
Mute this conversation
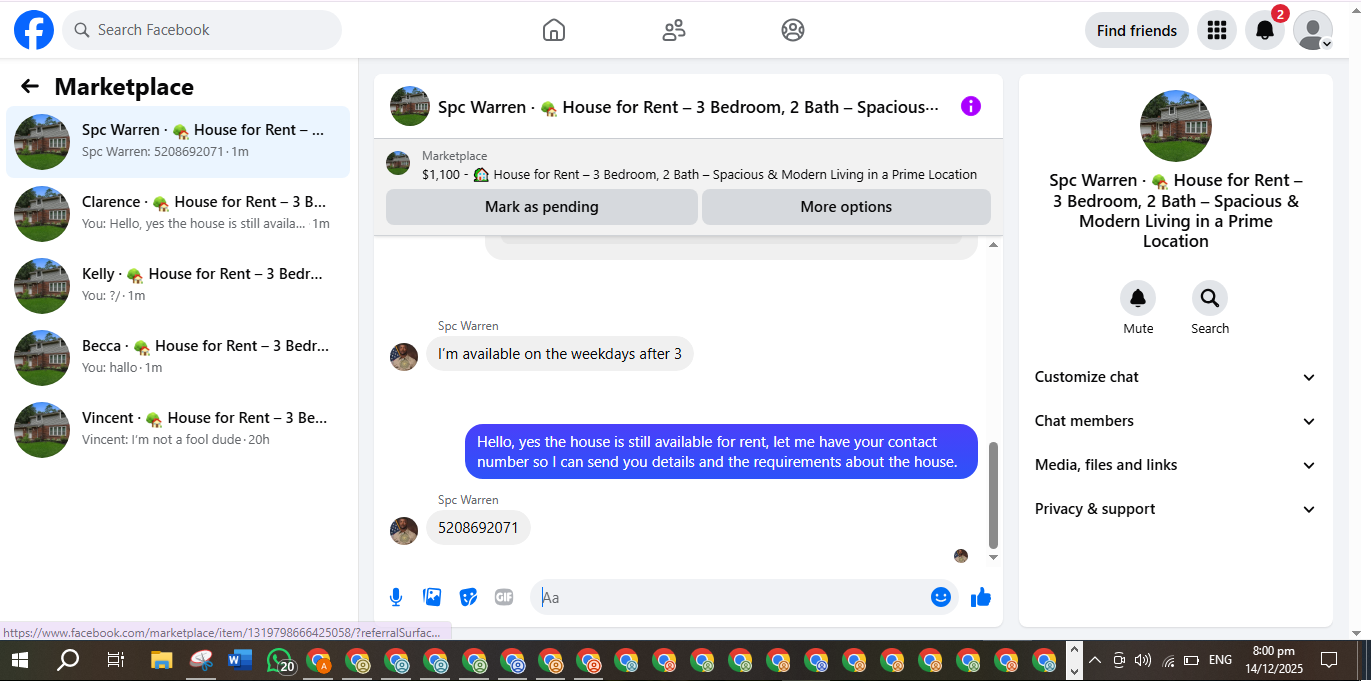coord(1138,308)
